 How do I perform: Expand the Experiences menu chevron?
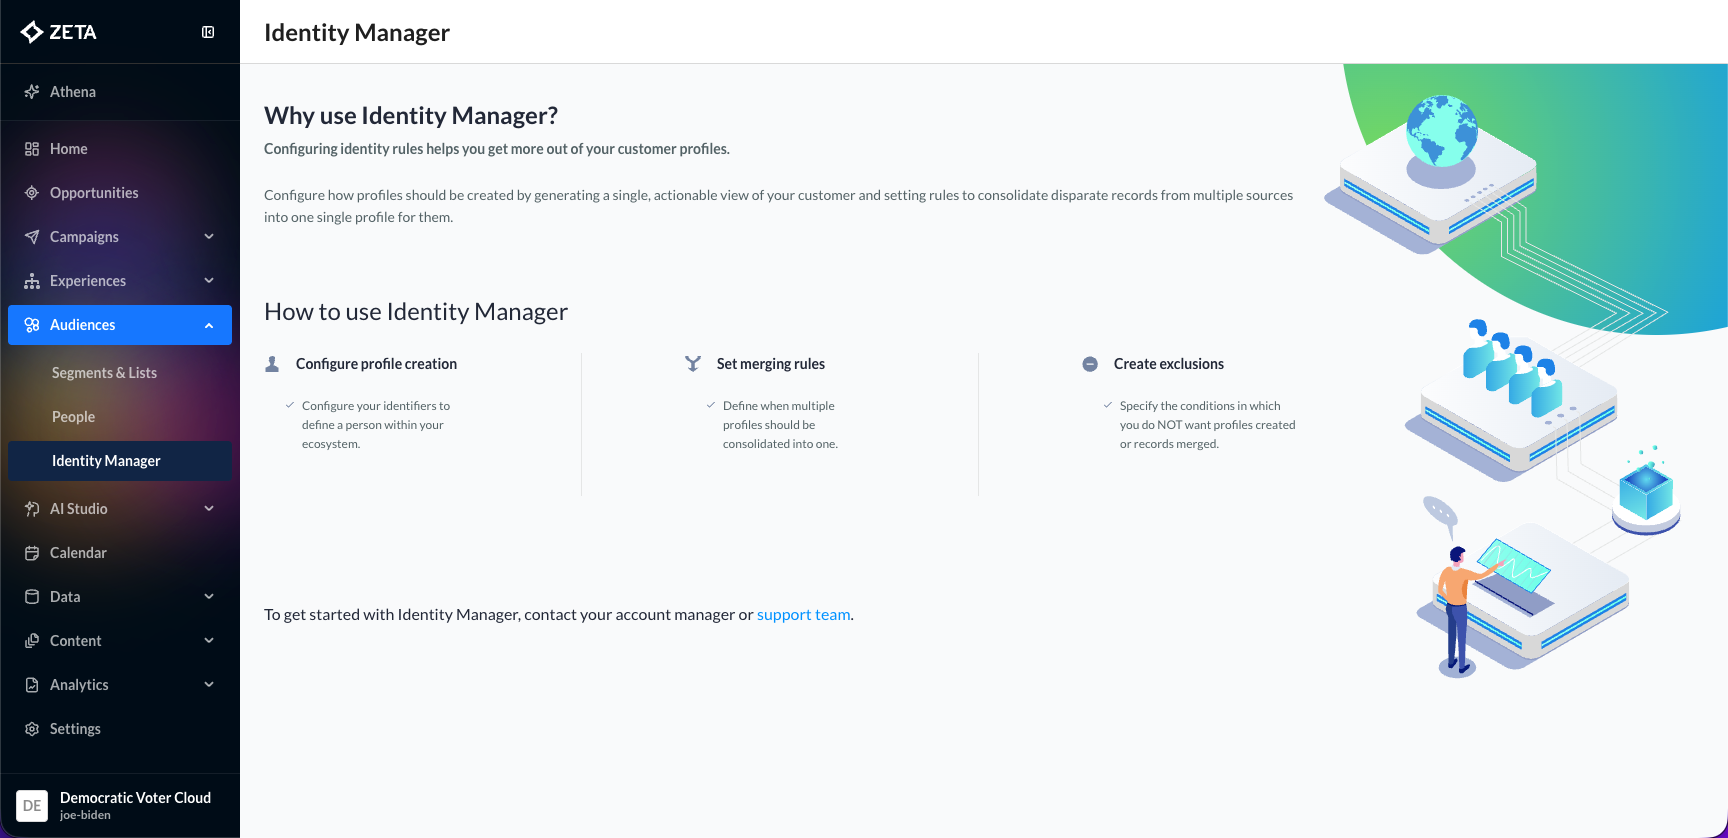coord(209,281)
